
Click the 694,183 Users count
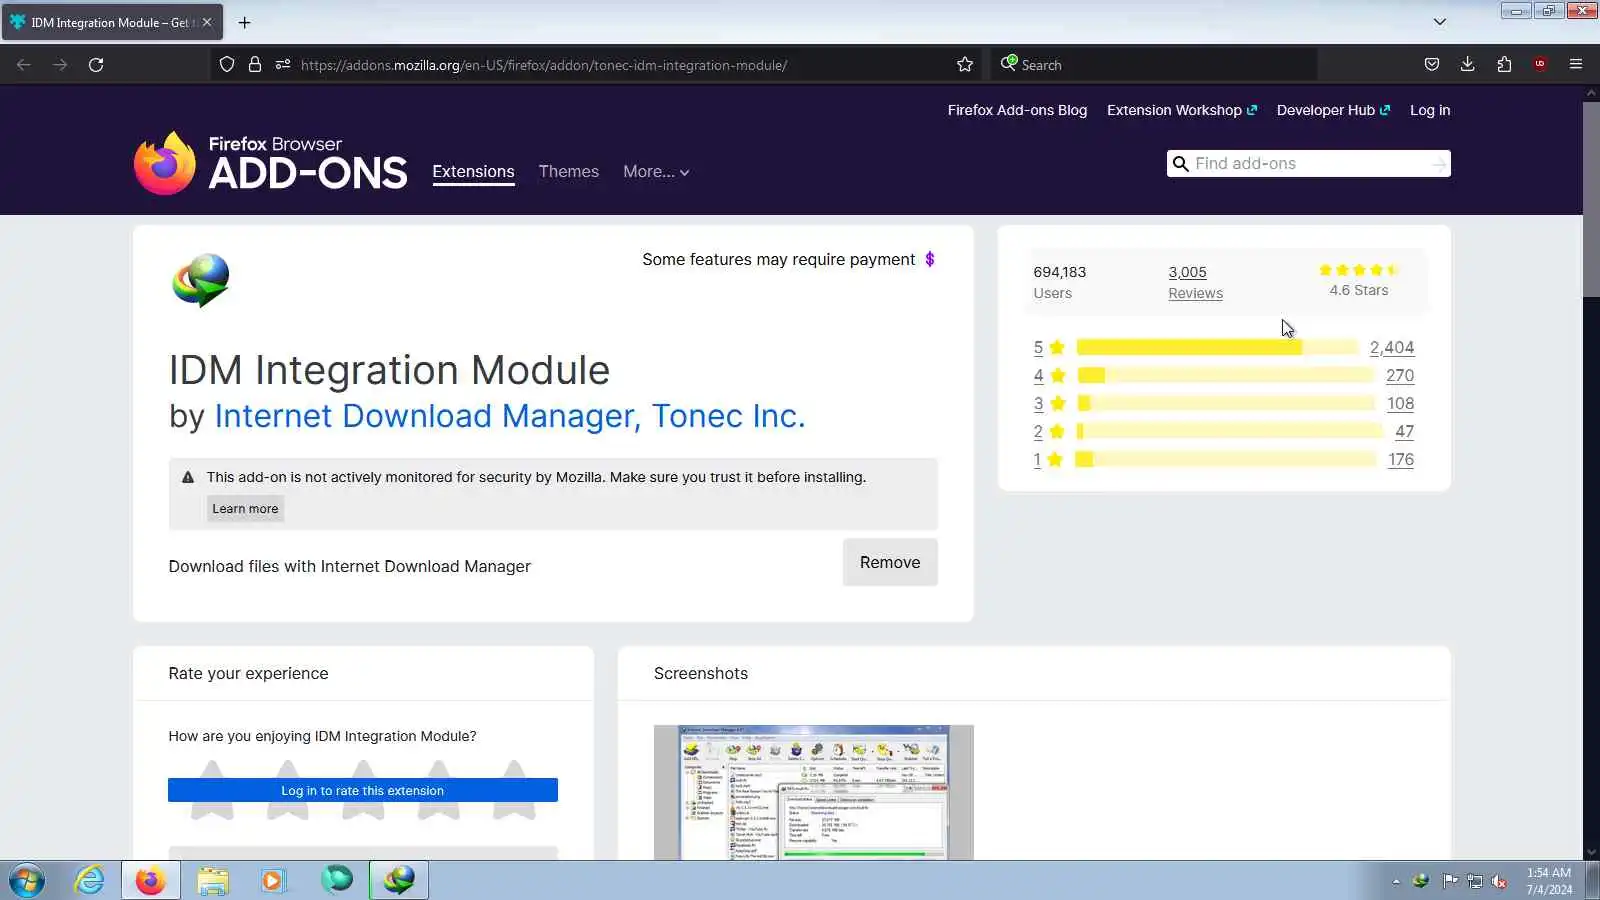[1060, 282]
